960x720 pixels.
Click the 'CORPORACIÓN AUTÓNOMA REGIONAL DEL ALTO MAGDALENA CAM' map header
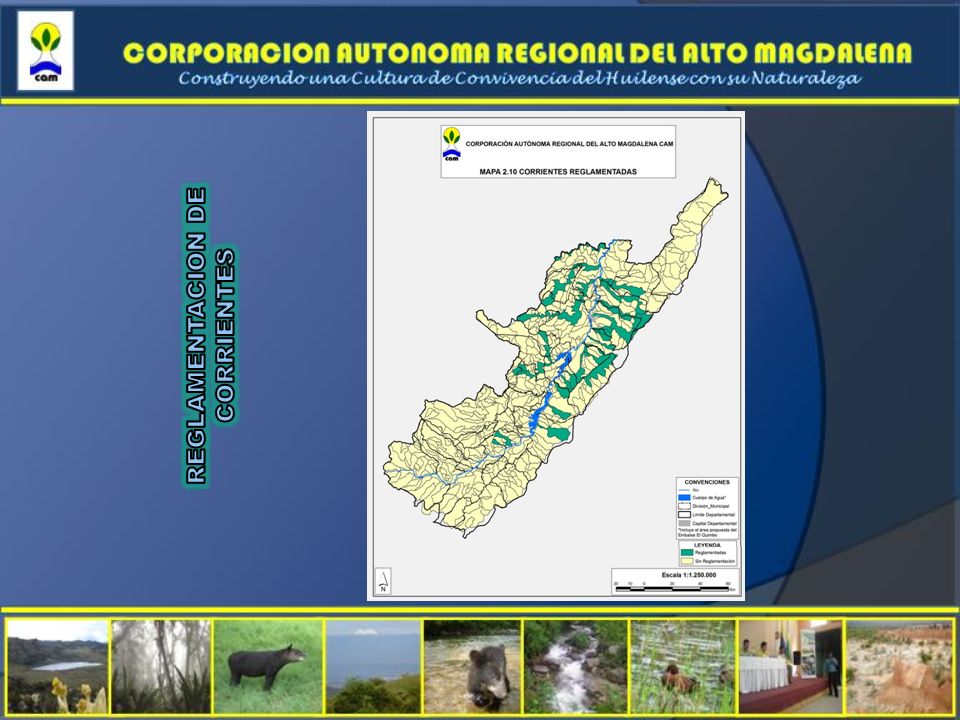tap(569, 144)
